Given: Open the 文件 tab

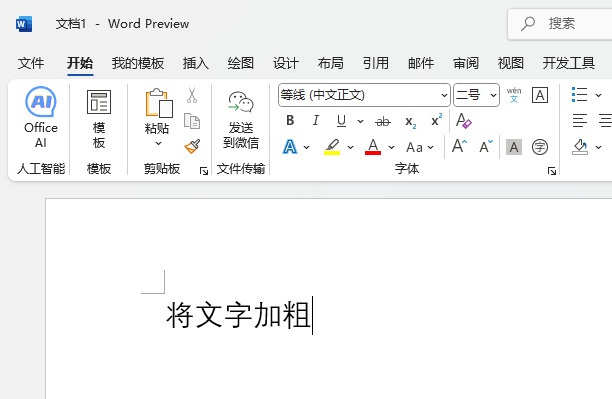Looking at the screenshot, I should pyautogui.click(x=31, y=63).
